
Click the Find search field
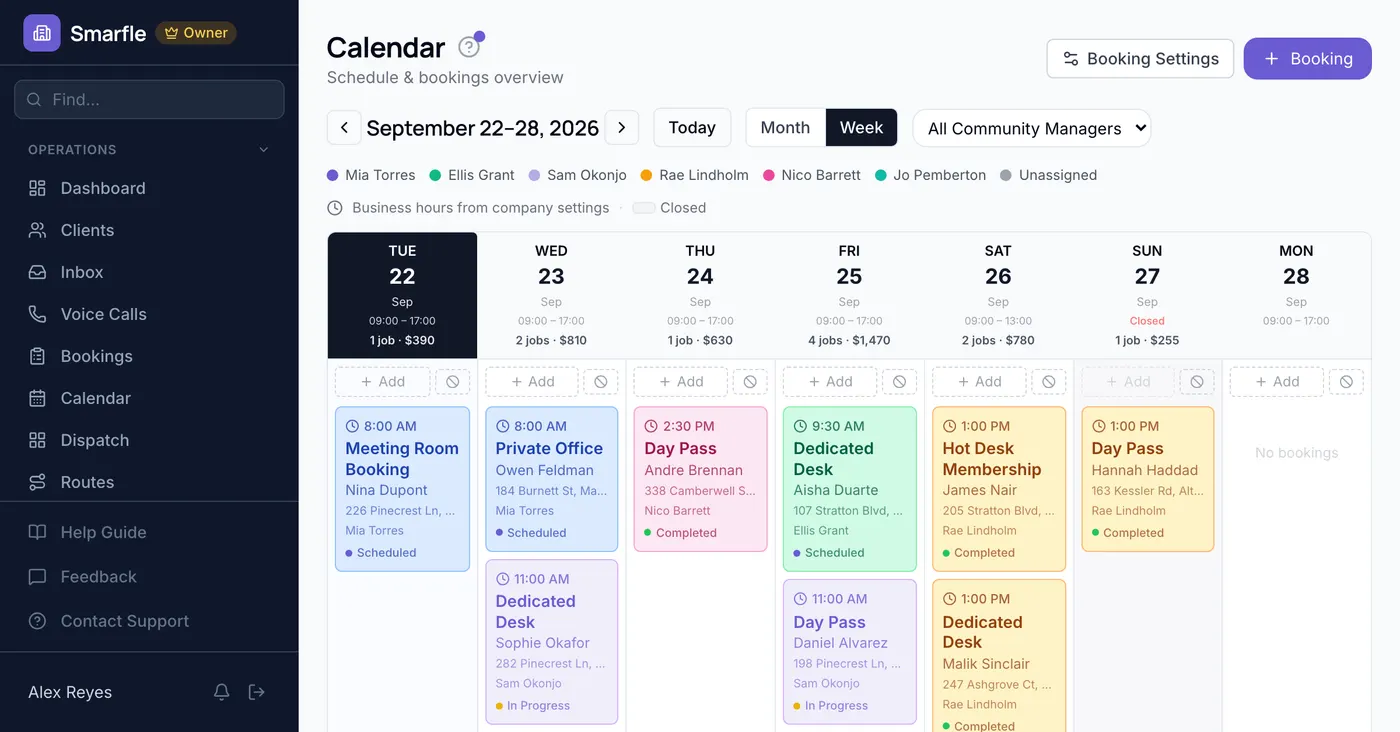click(x=149, y=100)
